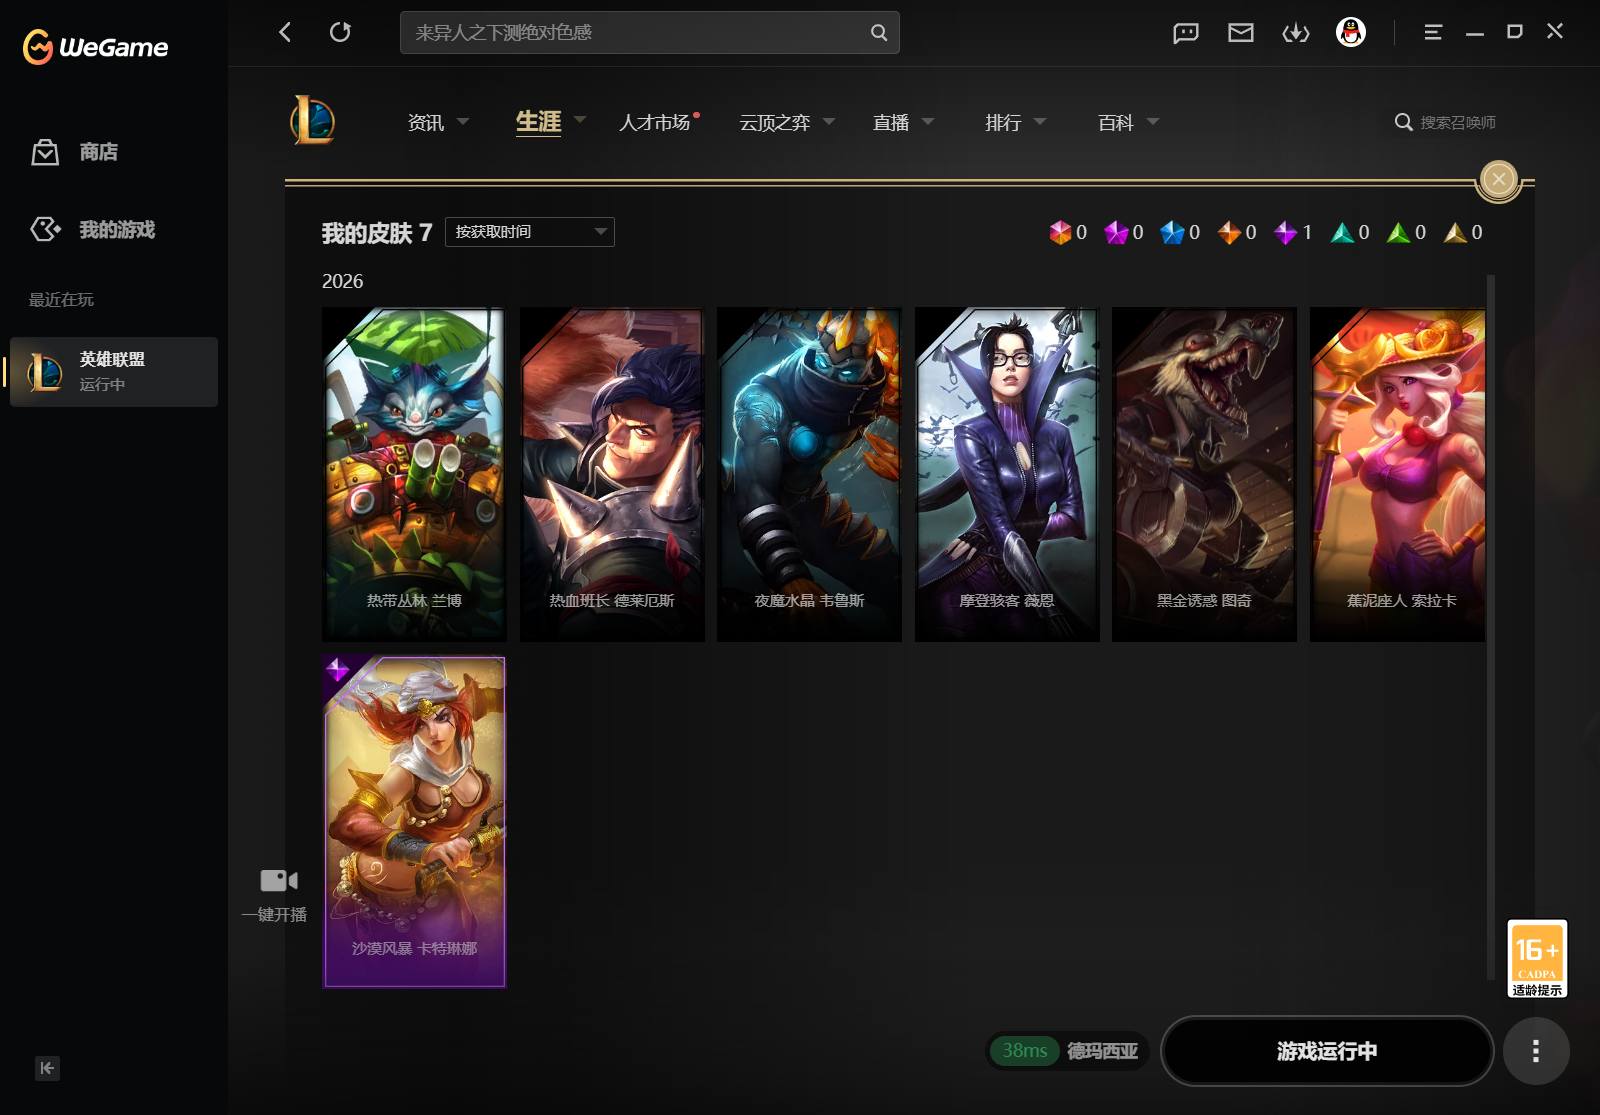Select the 沙漠风暴 卡特琳娜 skin thumbnail
This screenshot has width=1600, height=1115.
point(414,822)
